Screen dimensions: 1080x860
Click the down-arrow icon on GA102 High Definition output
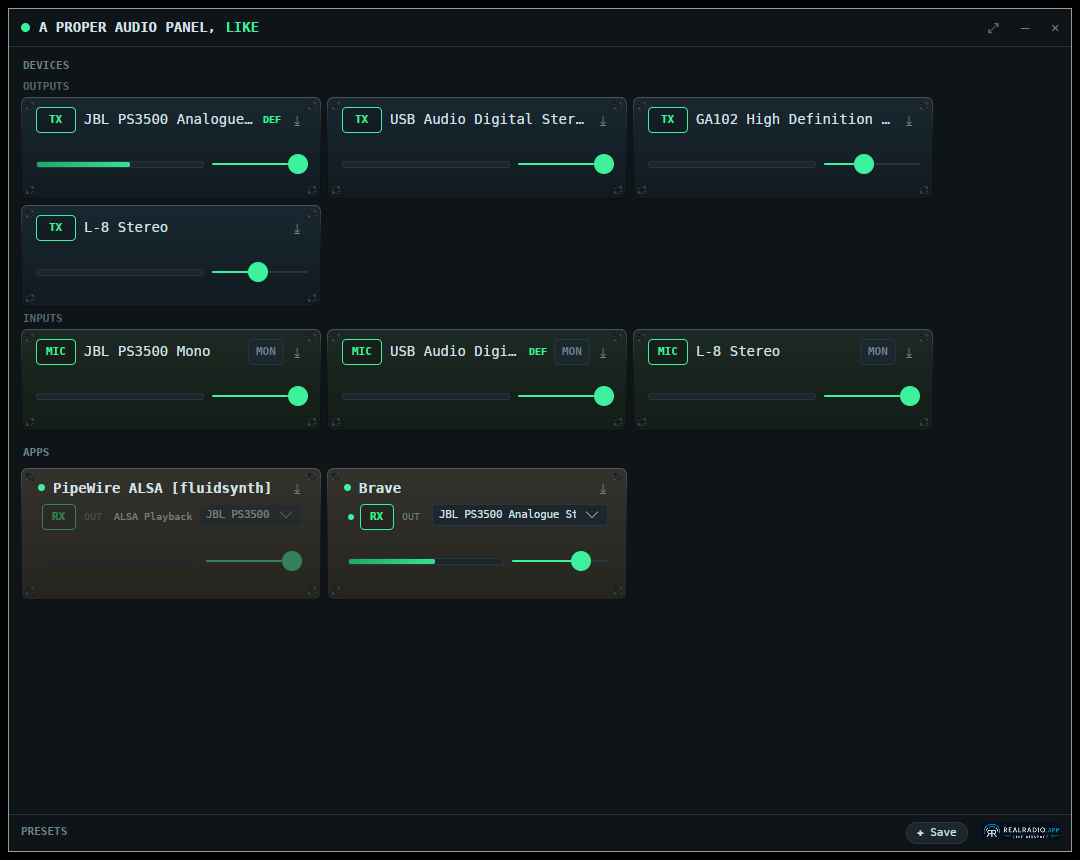(908, 120)
